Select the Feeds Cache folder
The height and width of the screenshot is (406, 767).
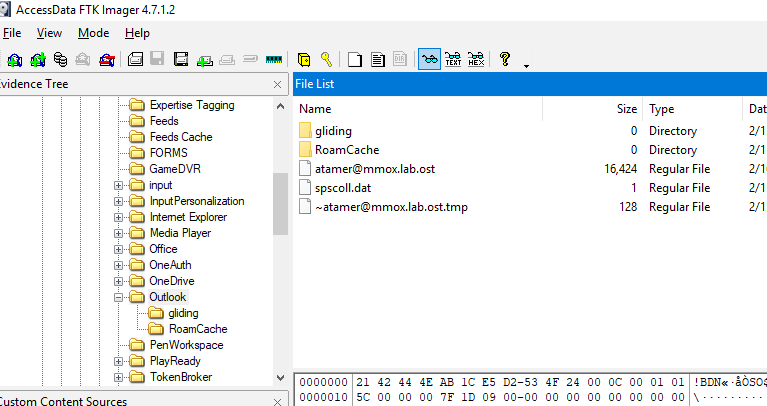181,136
